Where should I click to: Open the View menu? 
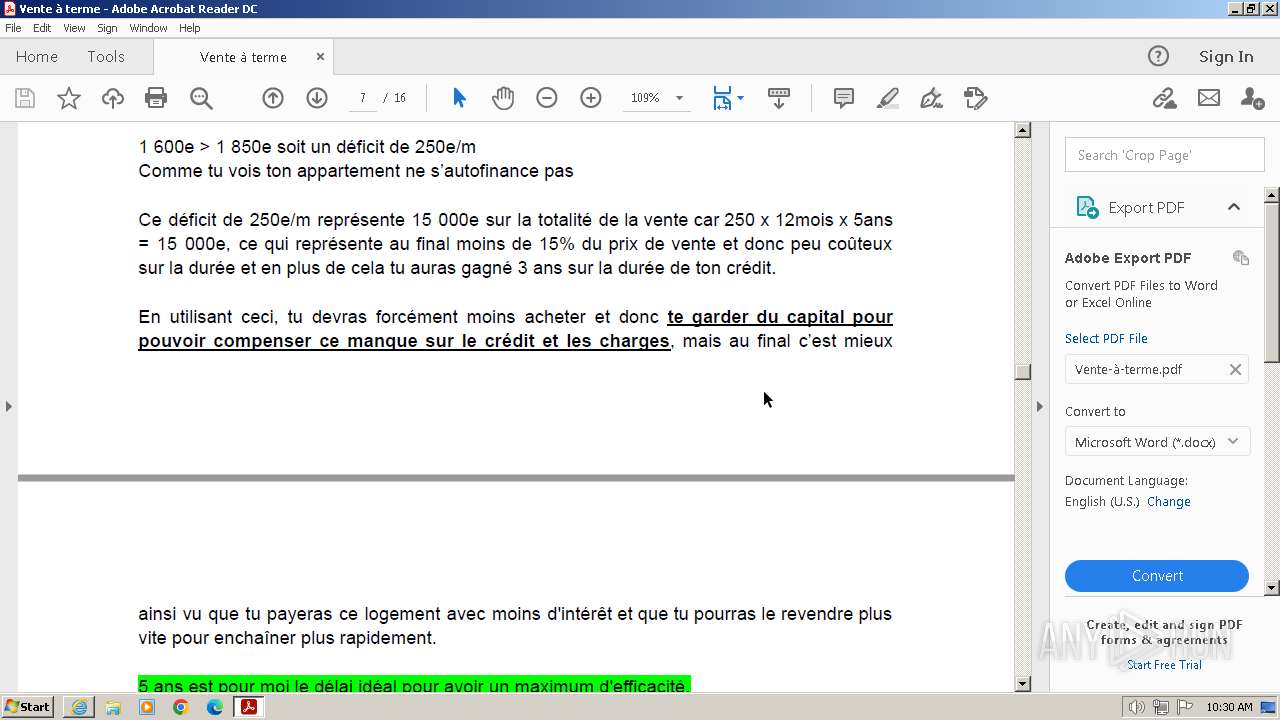74,28
